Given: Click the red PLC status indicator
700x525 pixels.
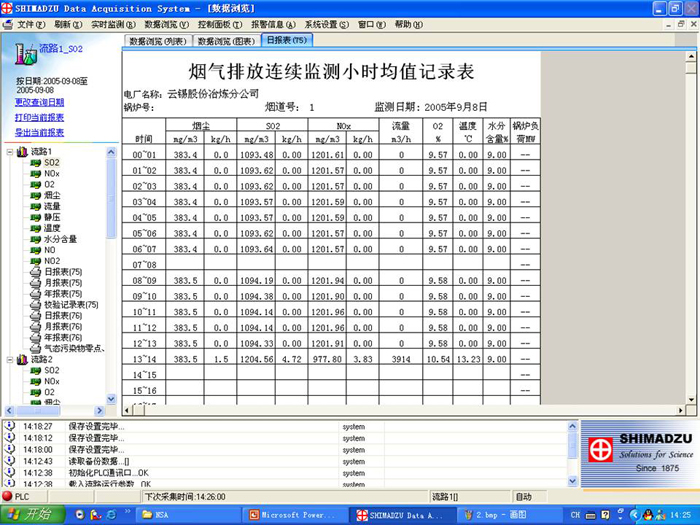Looking at the screenshot, I should [x=8, y=496].
